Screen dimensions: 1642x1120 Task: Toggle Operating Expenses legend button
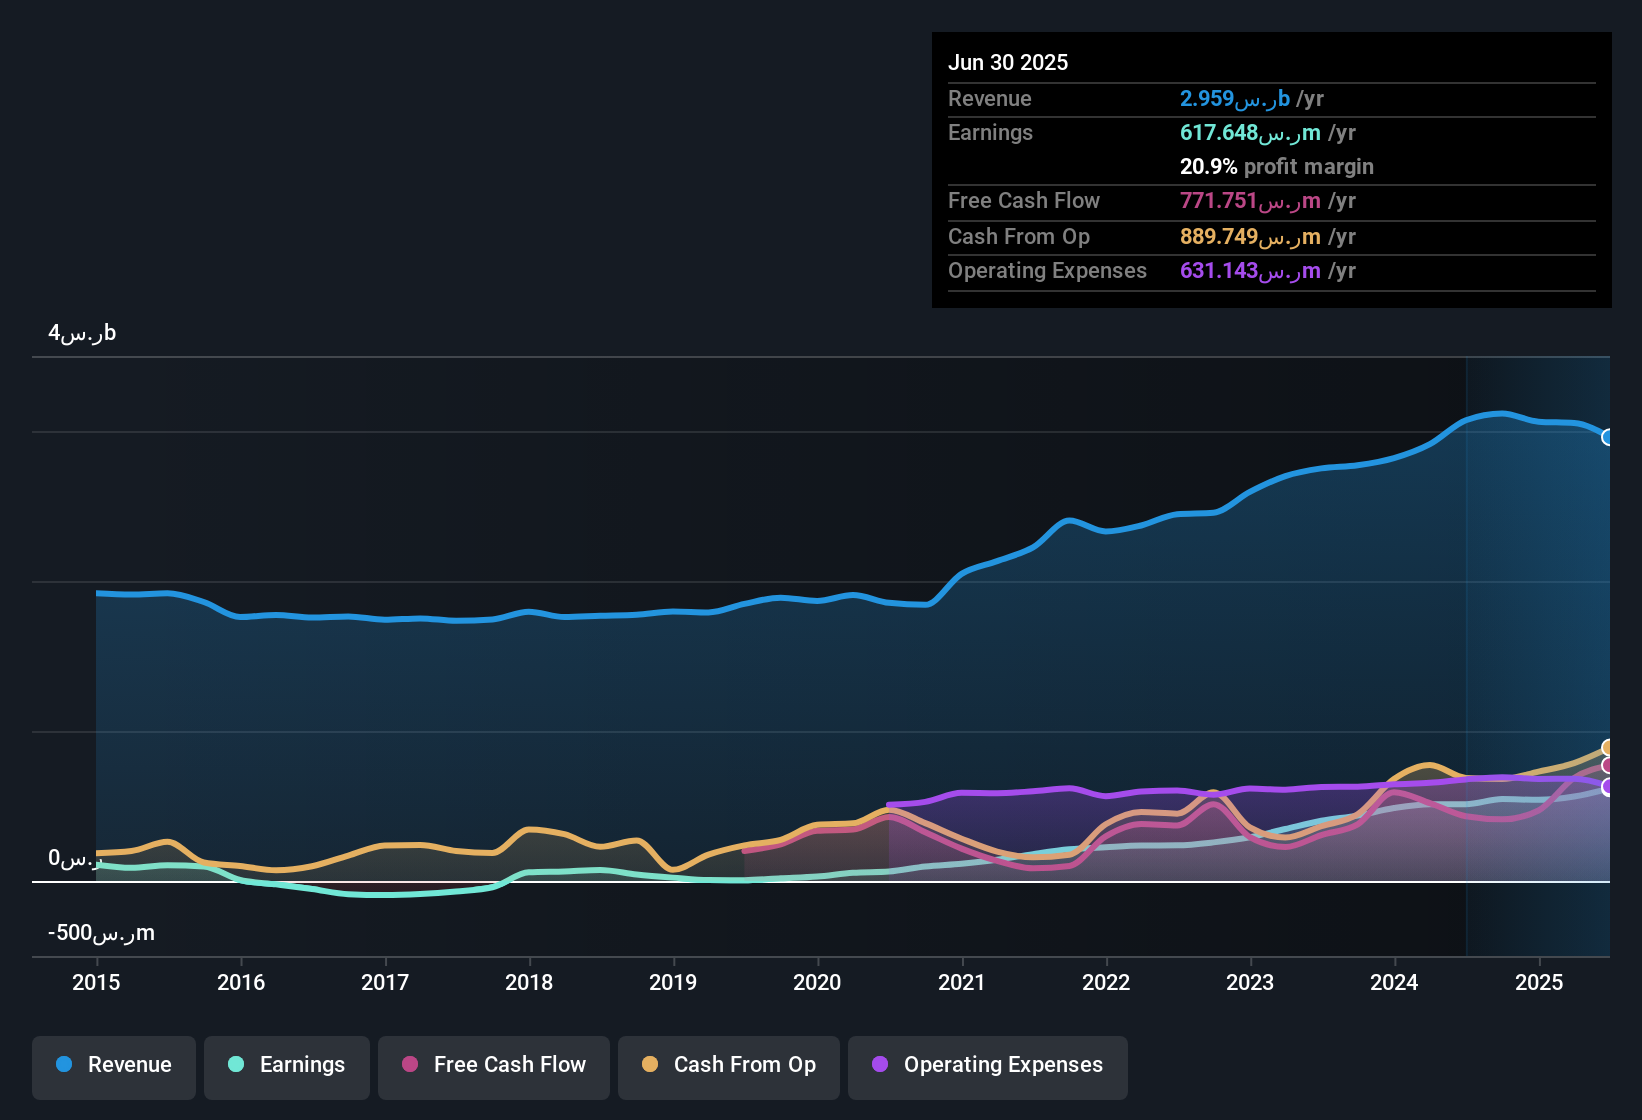point(988,1066)
